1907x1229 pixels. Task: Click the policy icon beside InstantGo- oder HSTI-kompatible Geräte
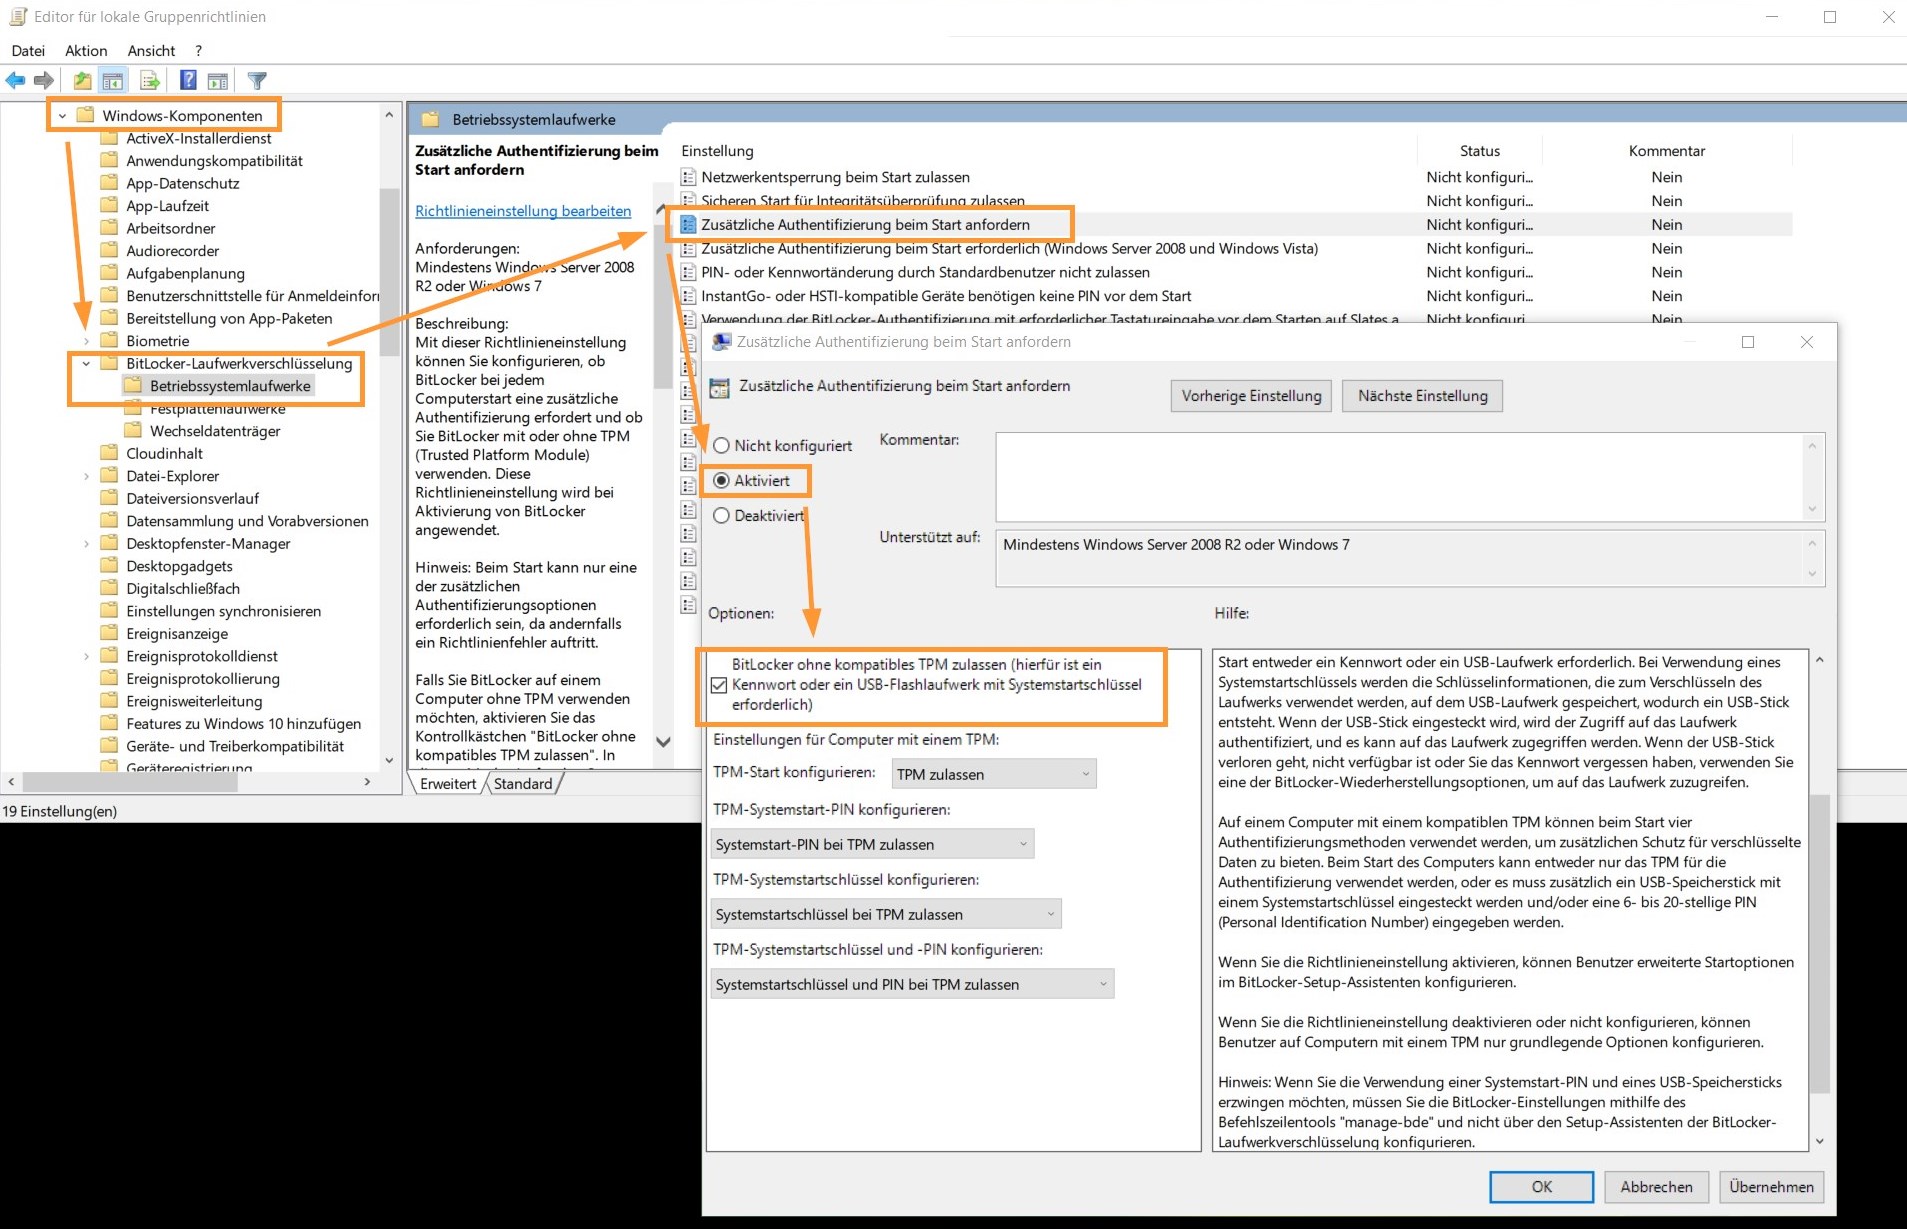(688, 296)
